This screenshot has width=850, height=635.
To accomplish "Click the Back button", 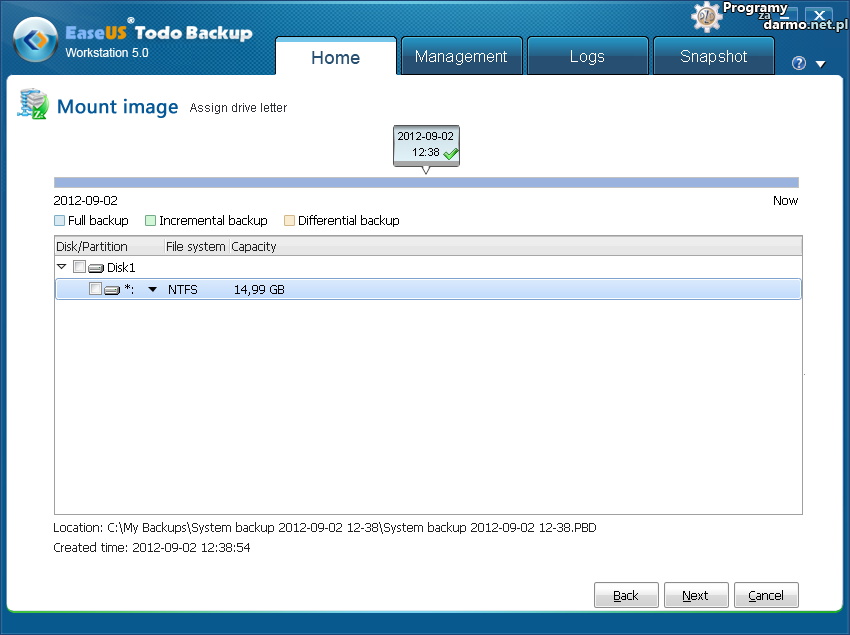I will 626,595.
